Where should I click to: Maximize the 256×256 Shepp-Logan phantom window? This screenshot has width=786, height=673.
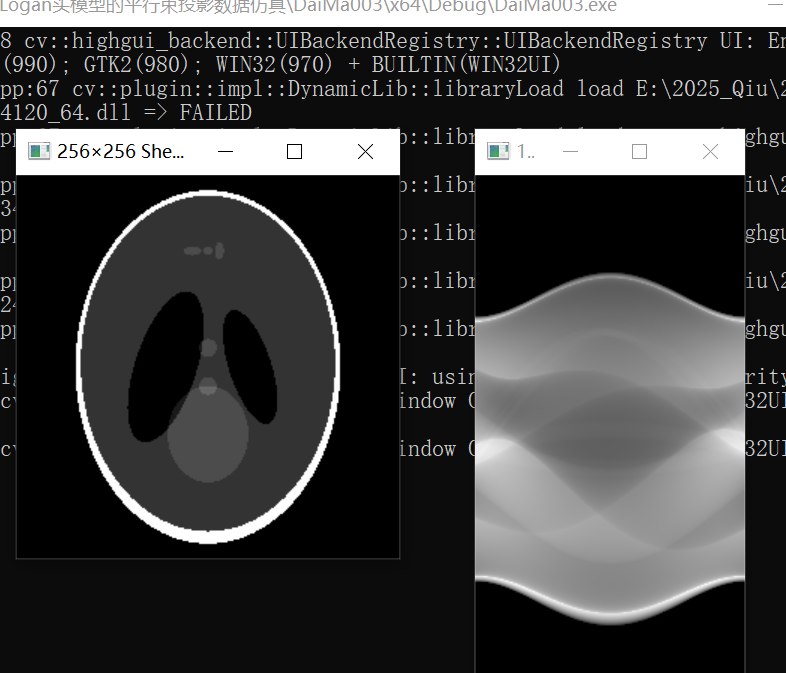[x=294, y=151]
